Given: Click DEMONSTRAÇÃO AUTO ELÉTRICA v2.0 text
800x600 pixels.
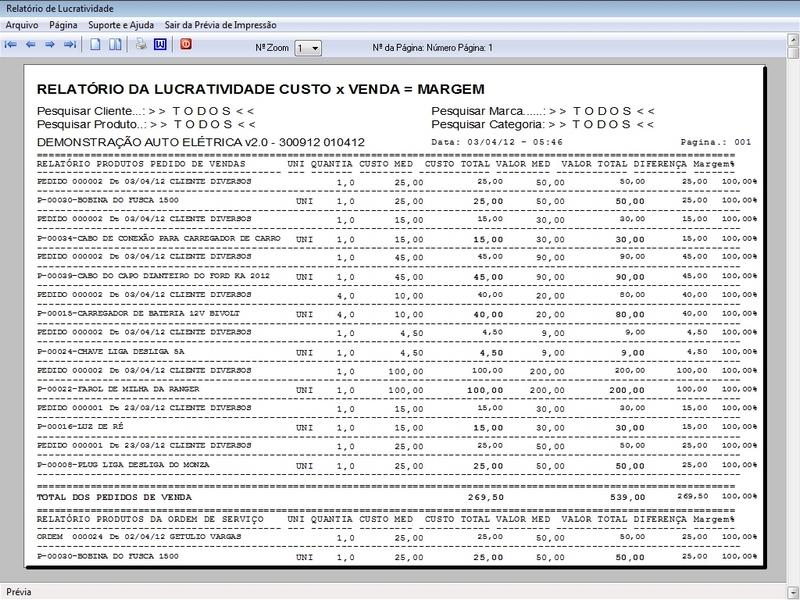Looking at the screenshot, I should 201,142.
